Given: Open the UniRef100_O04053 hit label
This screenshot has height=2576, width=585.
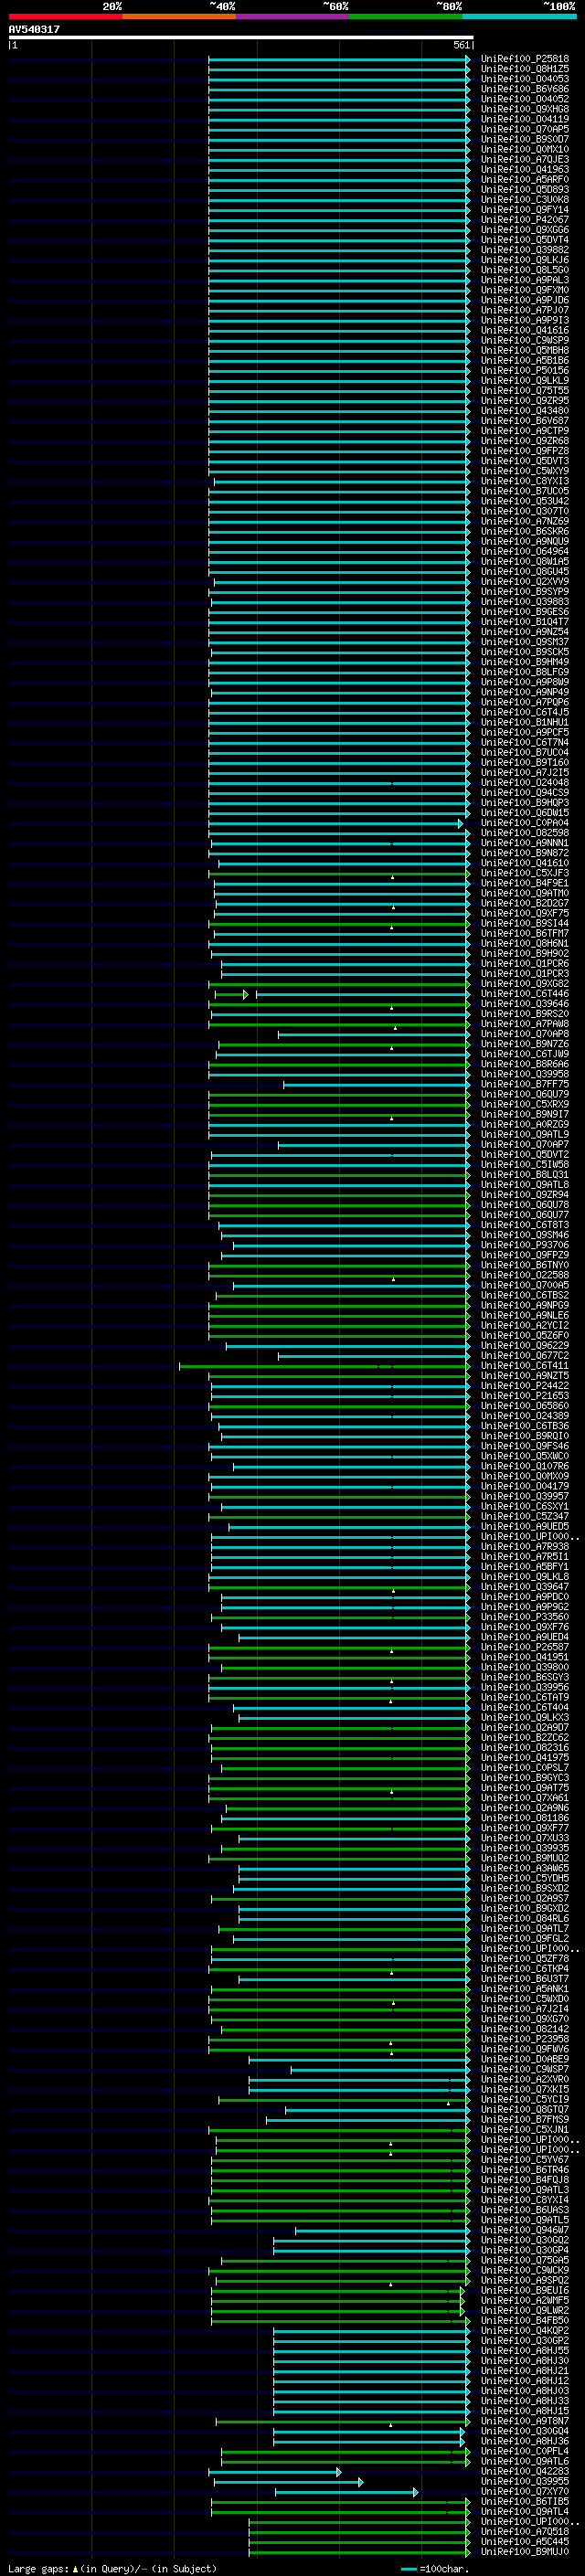Looking at the screenshot, I should point(525,79).
